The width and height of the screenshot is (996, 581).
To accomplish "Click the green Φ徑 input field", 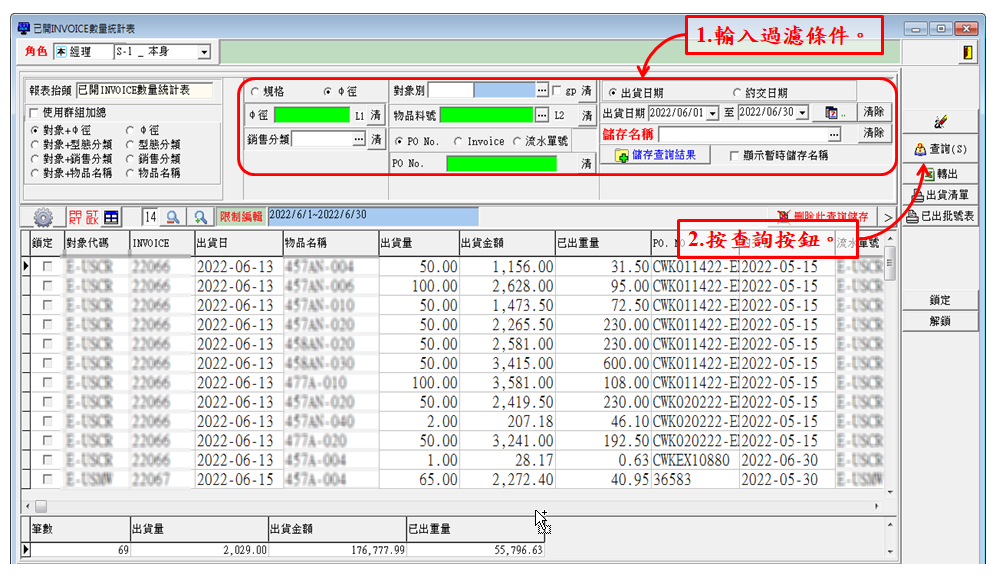I will tap(311, 114).
